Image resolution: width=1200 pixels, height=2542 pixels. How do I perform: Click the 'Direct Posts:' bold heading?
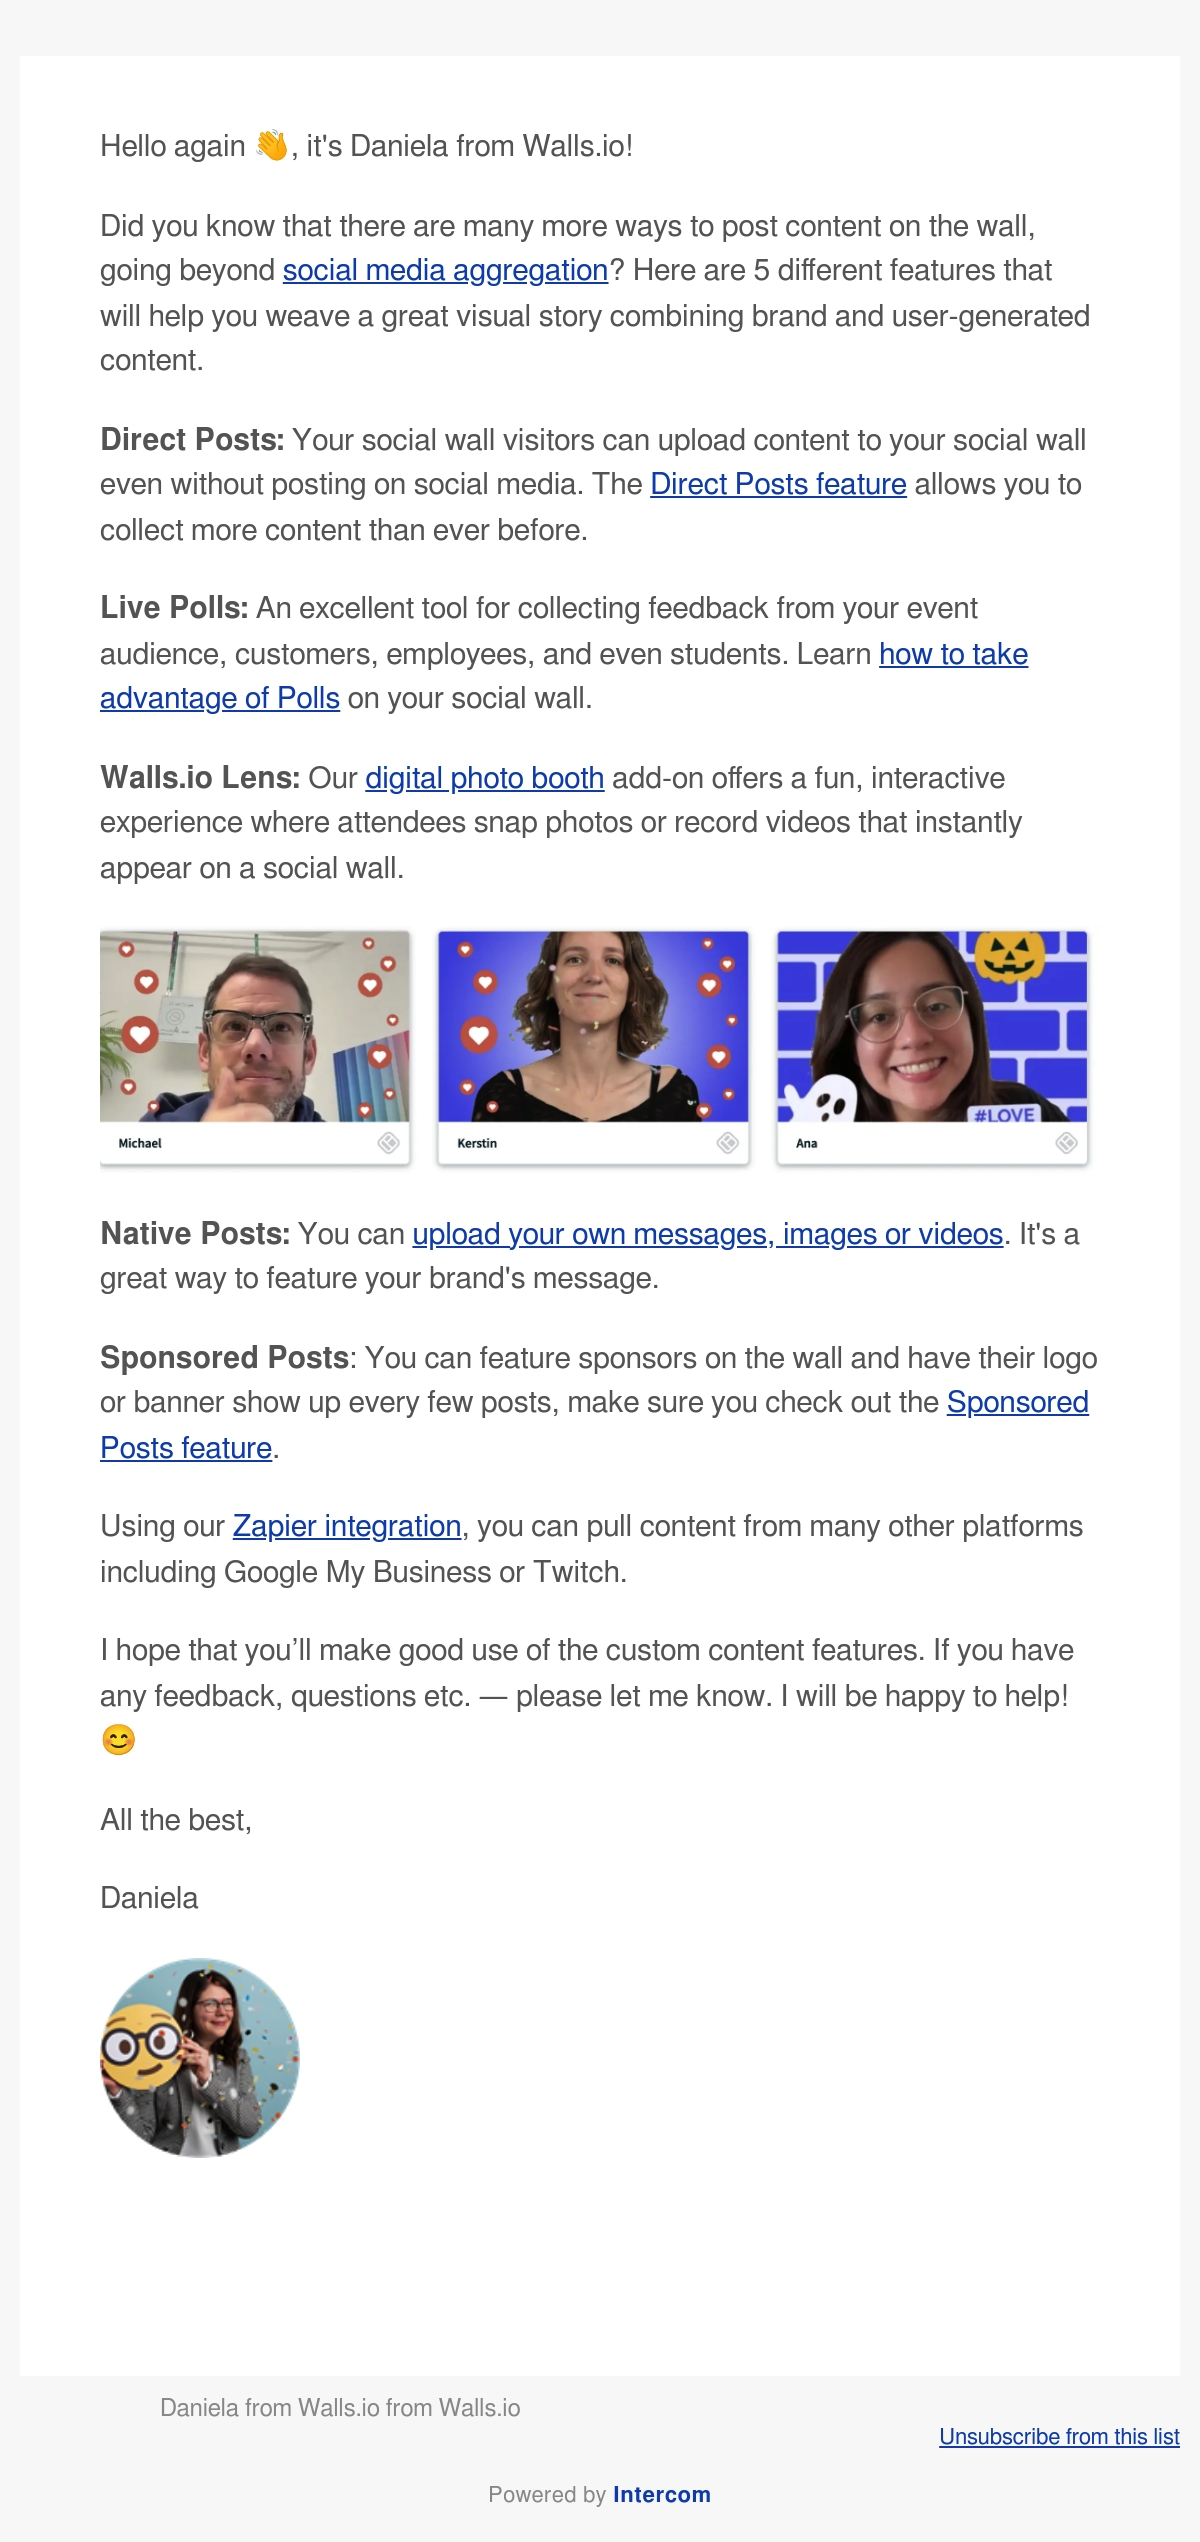click(x=192, y=440)
